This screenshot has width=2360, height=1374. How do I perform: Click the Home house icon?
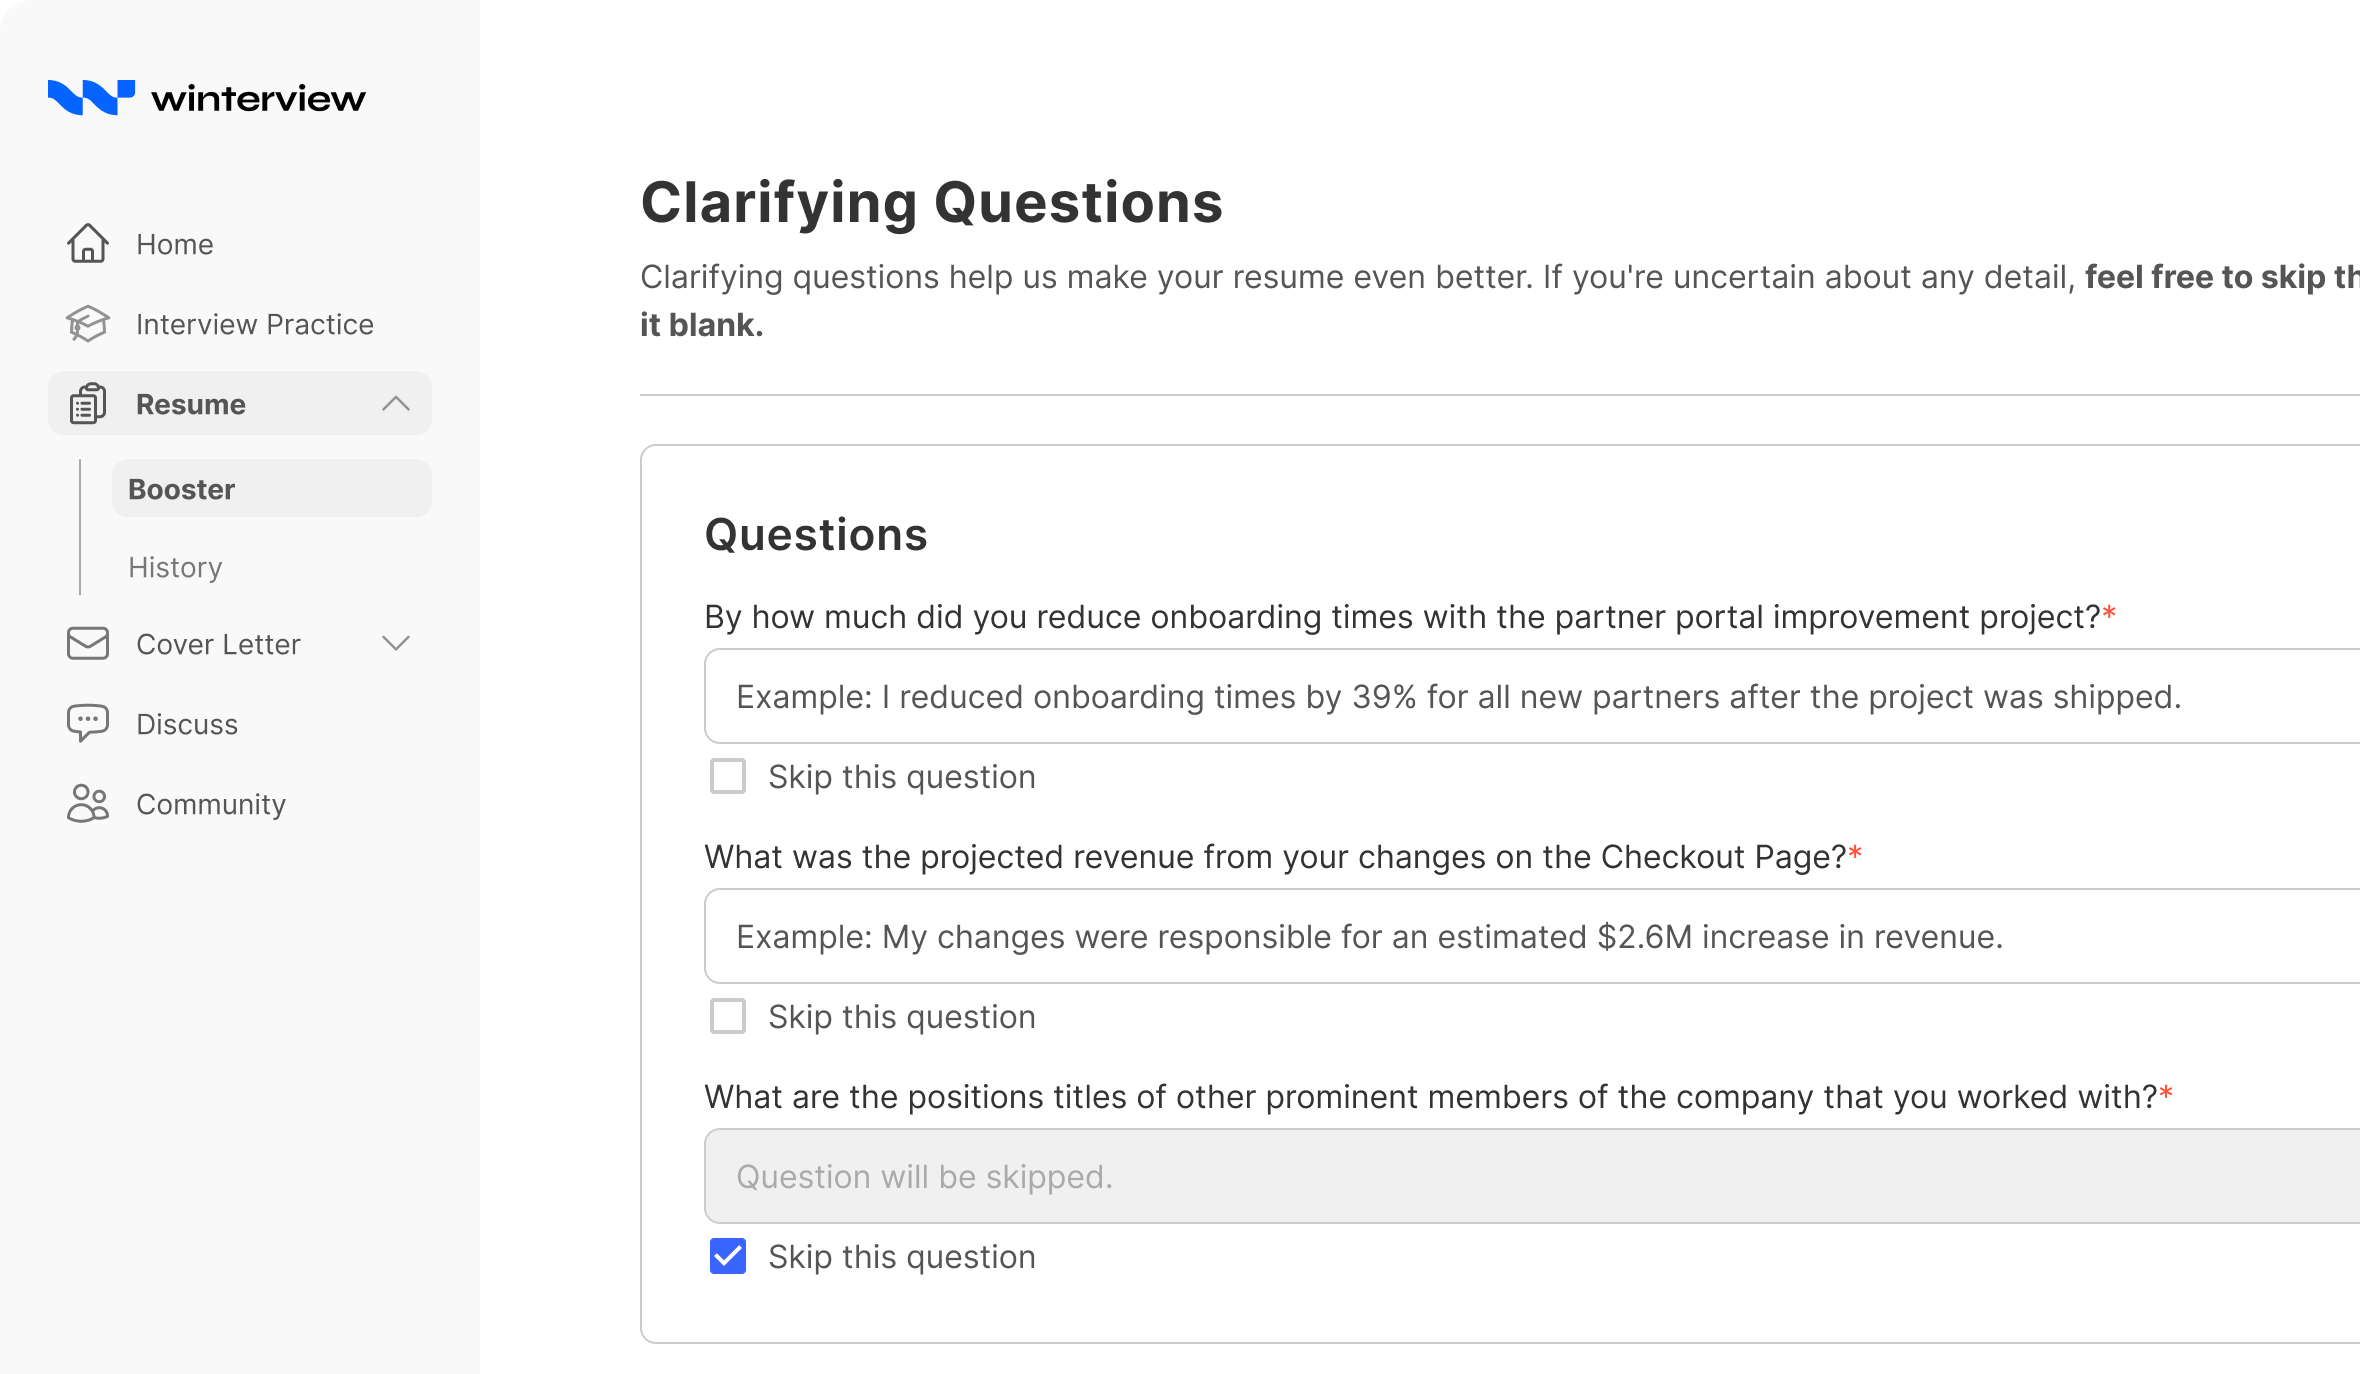coord(88,244)
